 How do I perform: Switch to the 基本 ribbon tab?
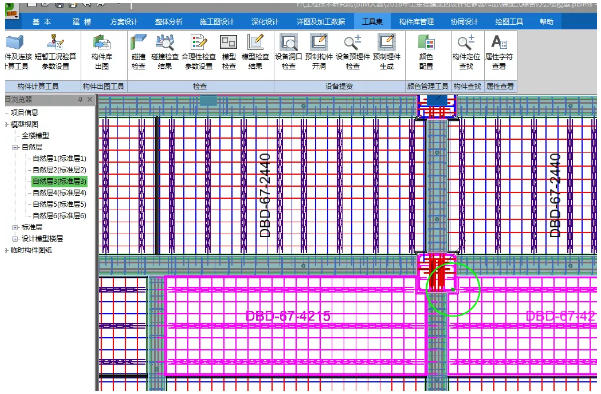[41, 22]
